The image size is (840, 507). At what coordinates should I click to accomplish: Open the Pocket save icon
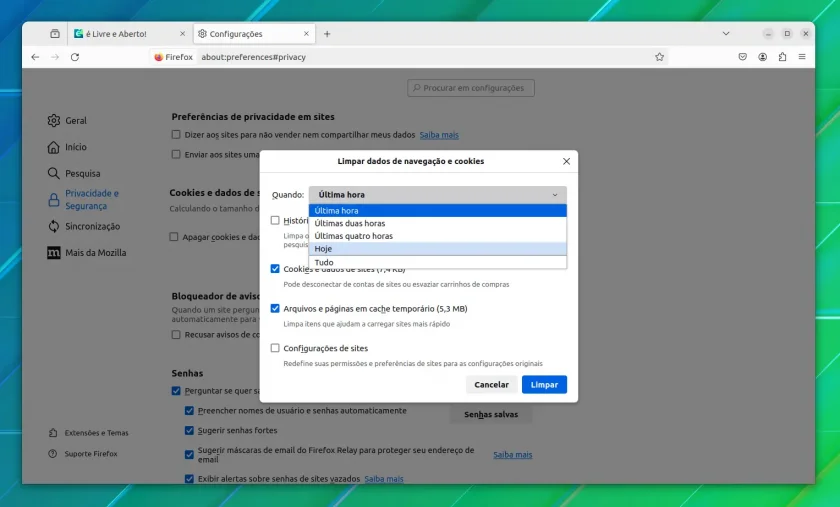point(742,57)
